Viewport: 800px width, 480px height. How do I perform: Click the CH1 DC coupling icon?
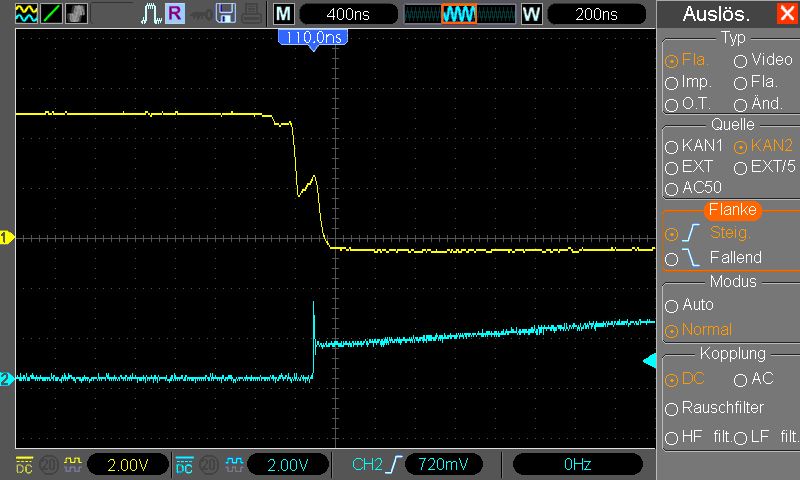click(24, 465)
